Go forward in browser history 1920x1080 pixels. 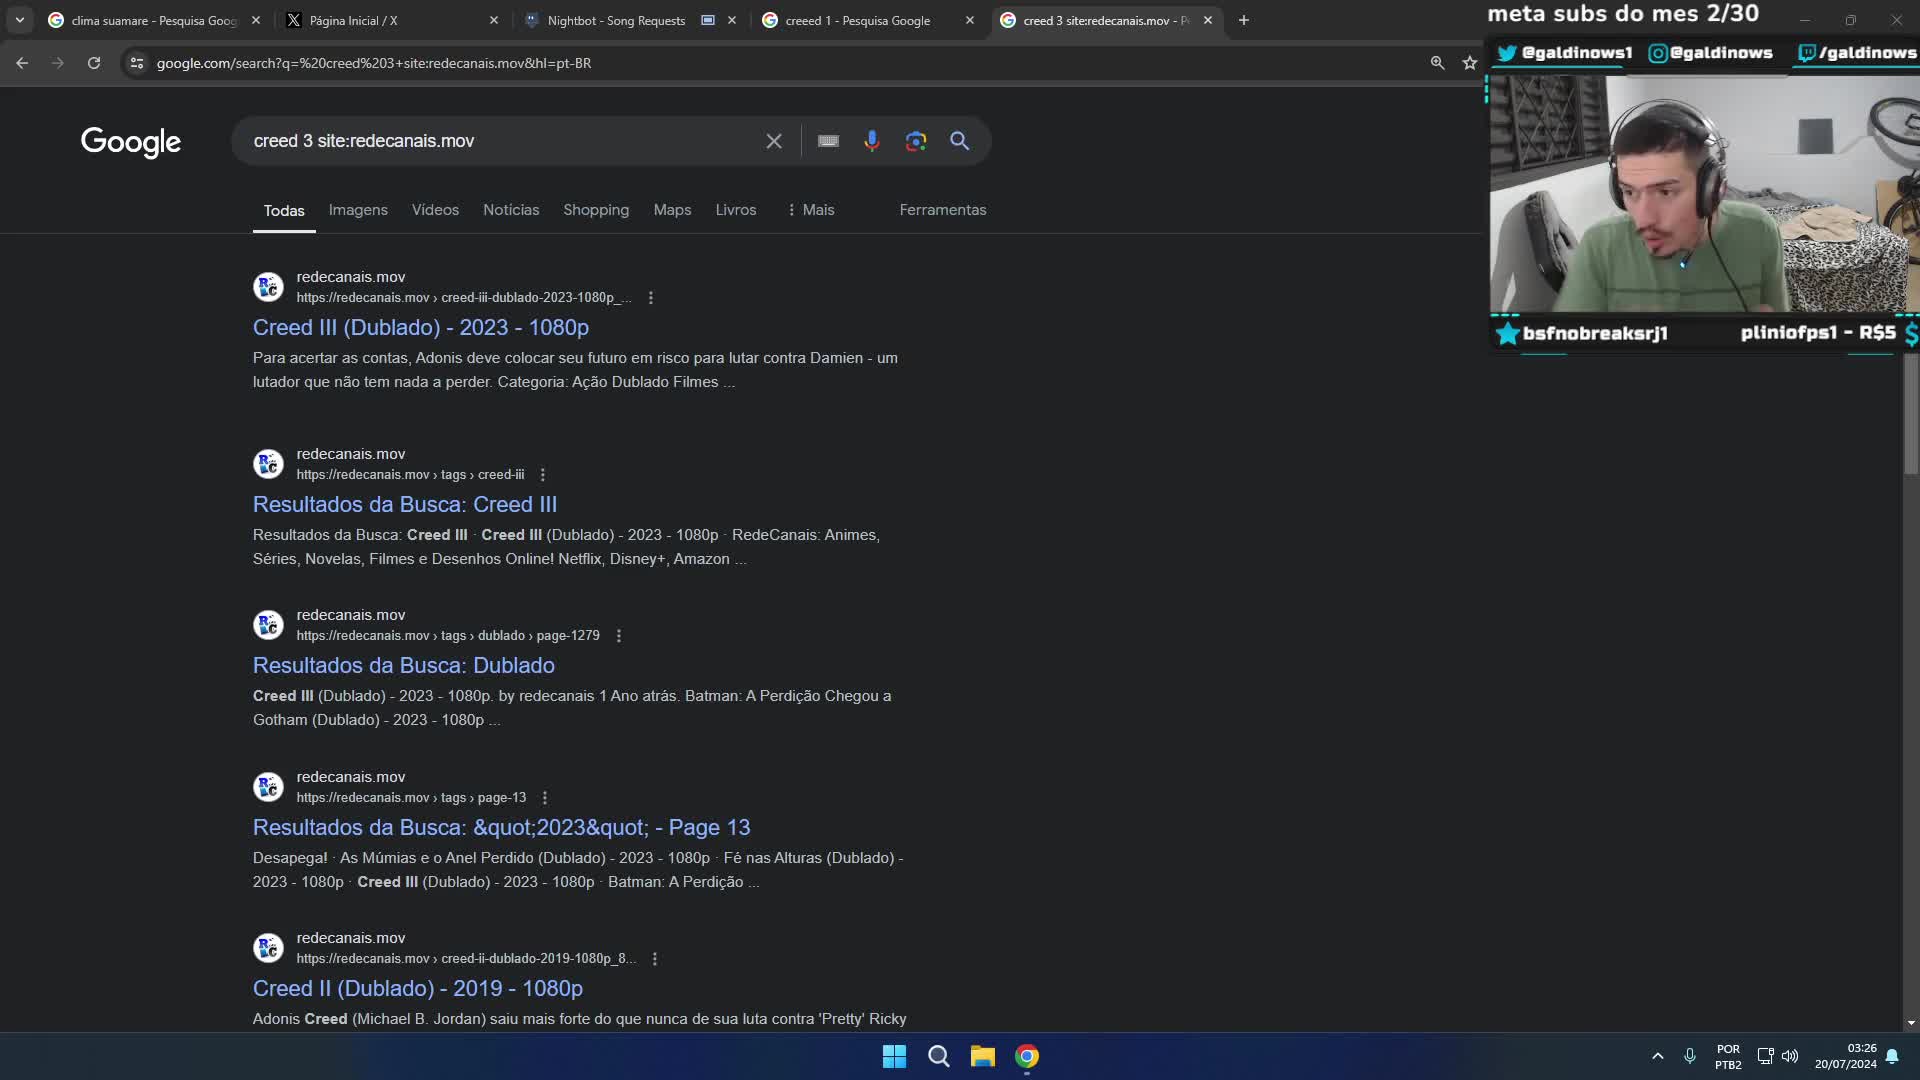click(58, 63)
